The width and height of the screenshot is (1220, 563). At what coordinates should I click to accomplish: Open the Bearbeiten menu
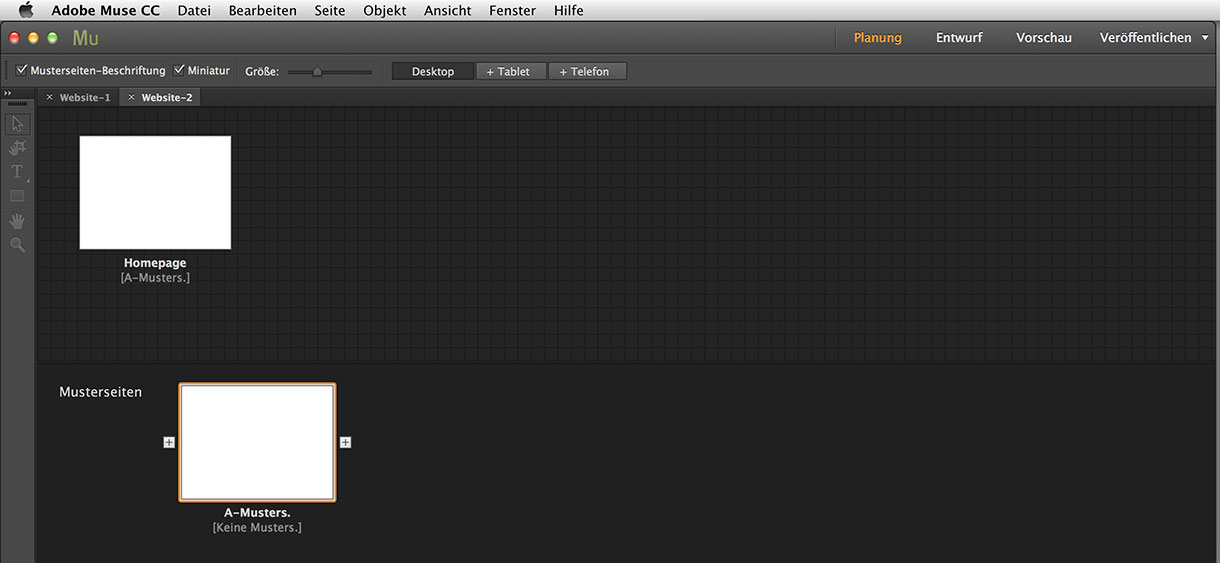point(263,10)
